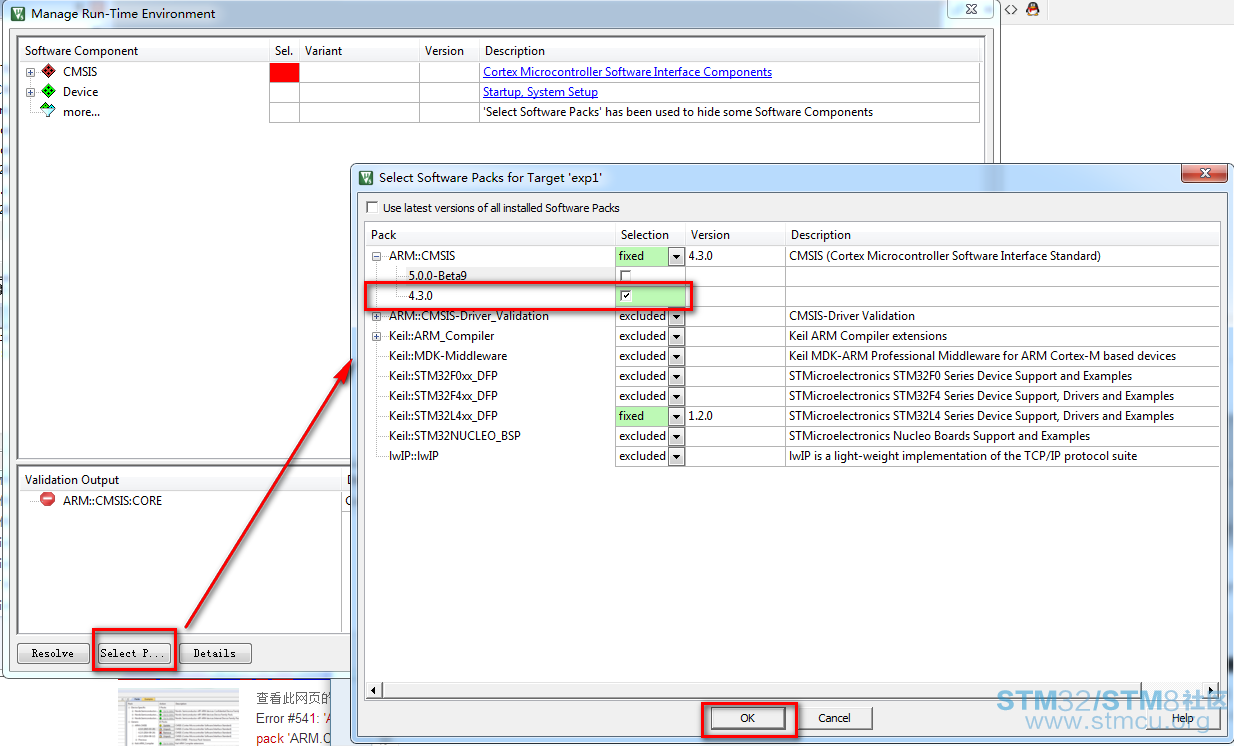Open ARM::CMSIS-Driver_Validation selection dropdown

[677, 316]
